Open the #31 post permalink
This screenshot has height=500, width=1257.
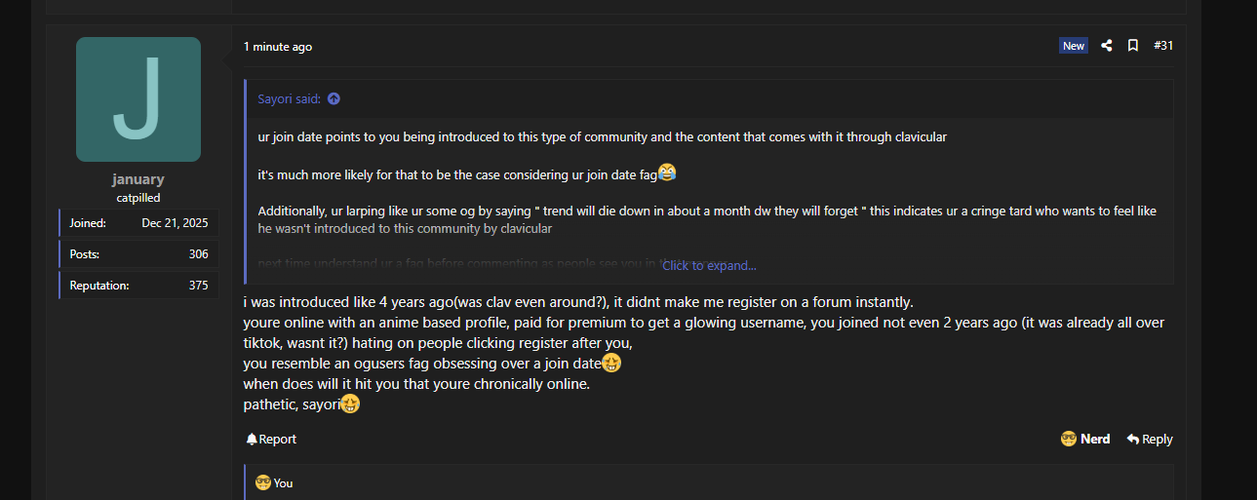coord(1163,46)
